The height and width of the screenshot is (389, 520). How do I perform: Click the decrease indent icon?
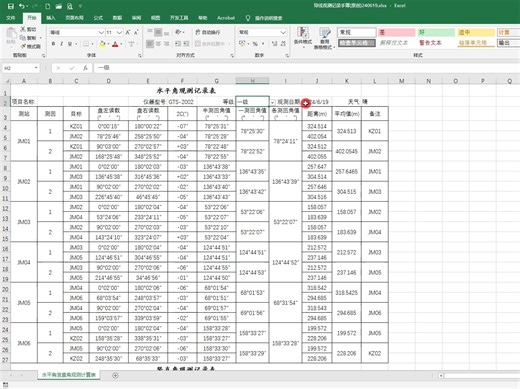[x=178, y=44]
